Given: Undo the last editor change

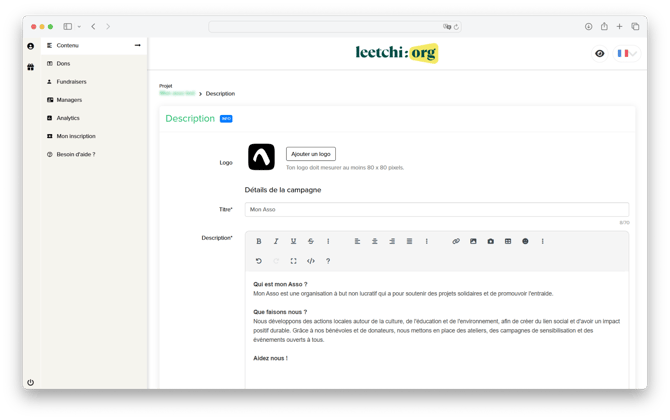Looking at the screenshot, I should 259,261.
